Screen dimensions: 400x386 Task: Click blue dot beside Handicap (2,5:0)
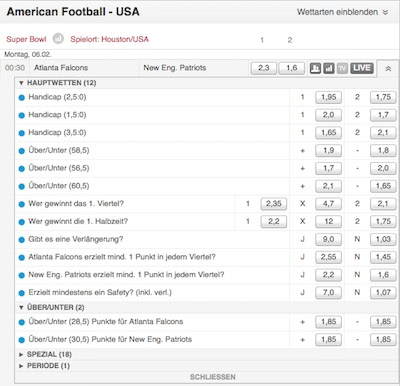[x=22, y=98]
